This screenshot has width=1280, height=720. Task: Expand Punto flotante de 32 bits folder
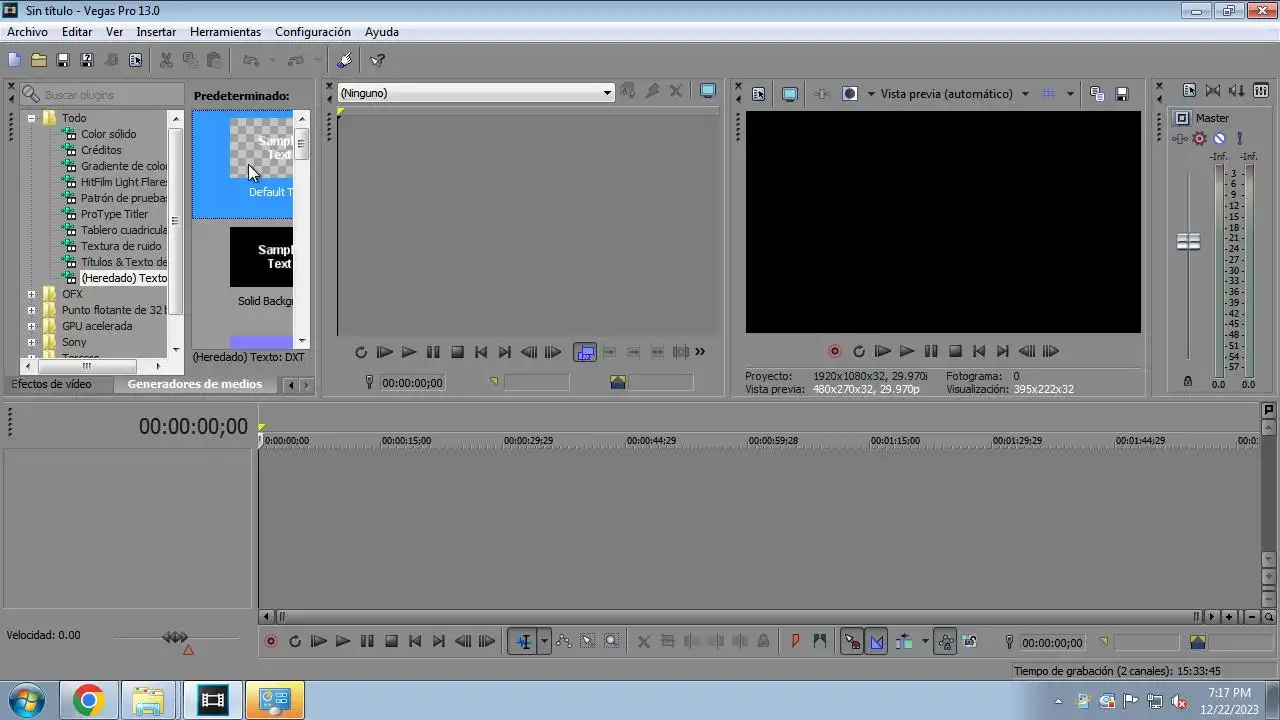click(31, 310)
